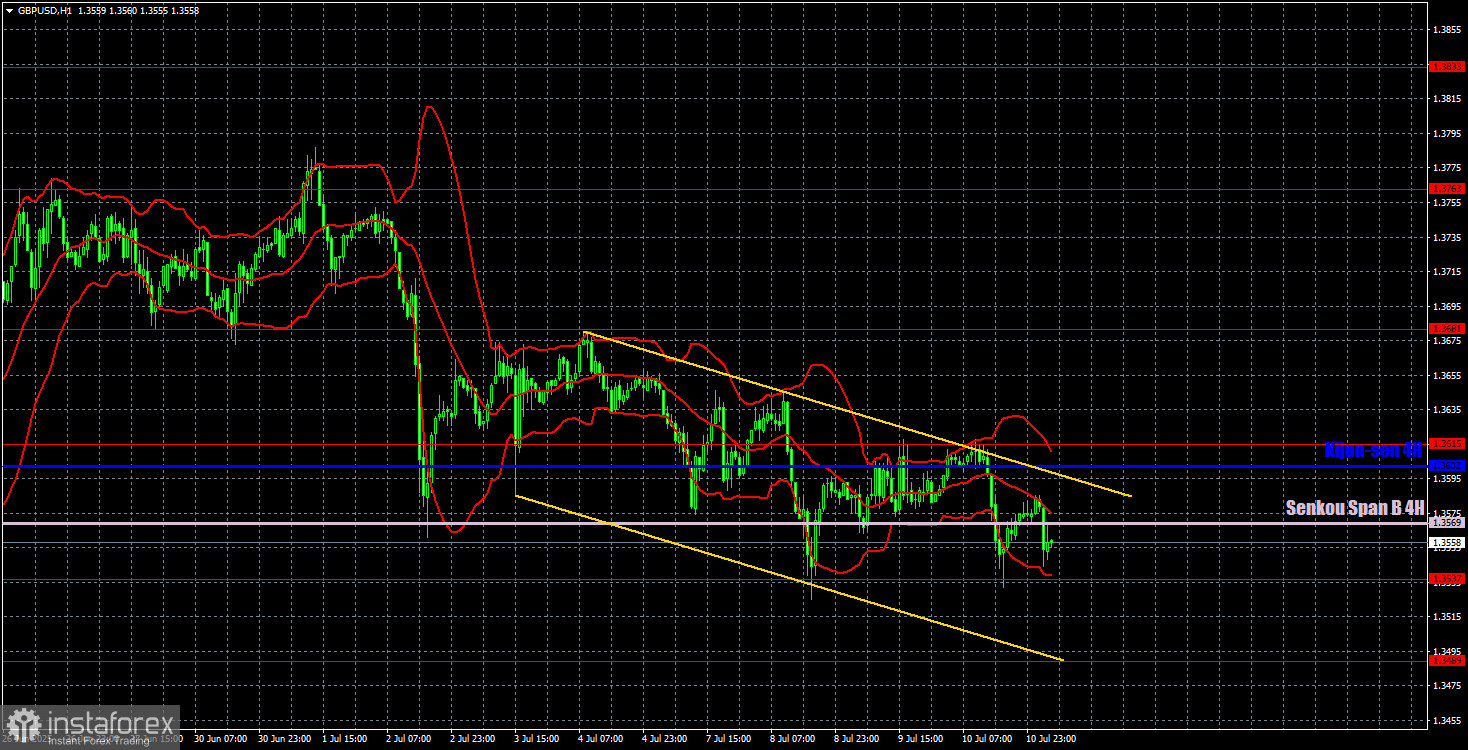Click the blue Kijun-sen price tag on the axis
Image resolution: width=1468 pixels, height=750 pixels.
pos(1447,465)
